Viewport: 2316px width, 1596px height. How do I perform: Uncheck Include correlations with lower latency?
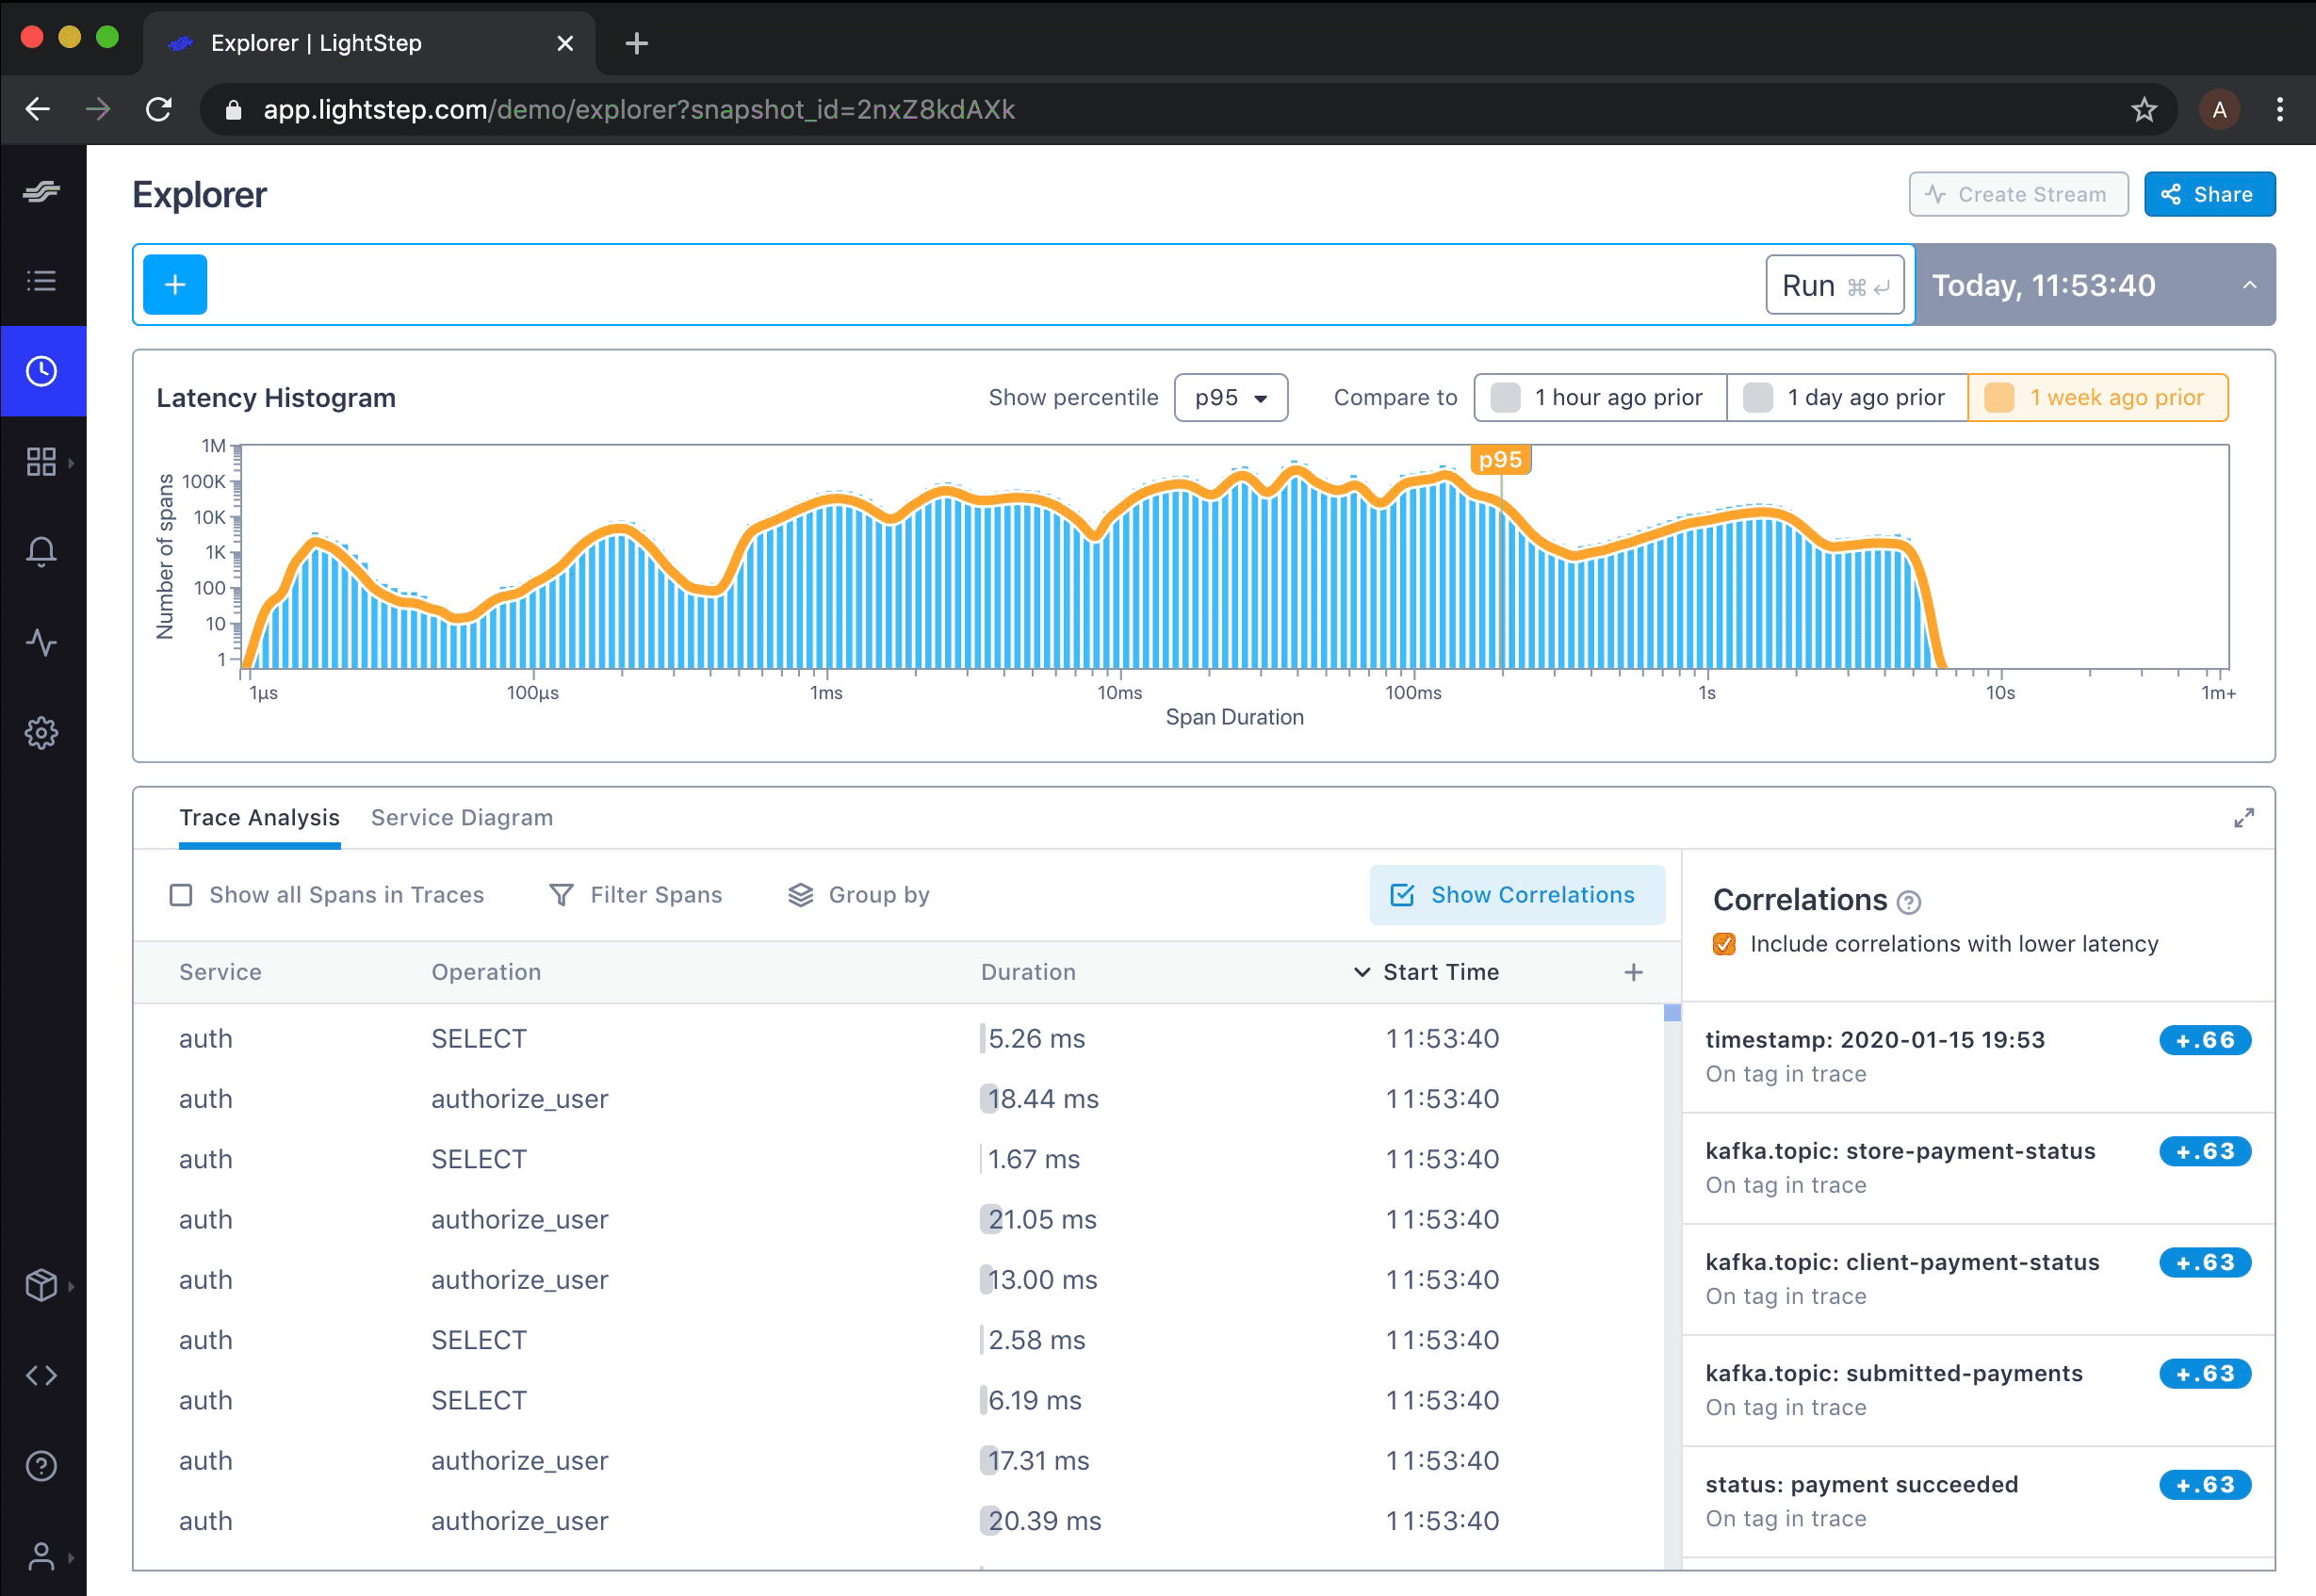point(1724,944)
